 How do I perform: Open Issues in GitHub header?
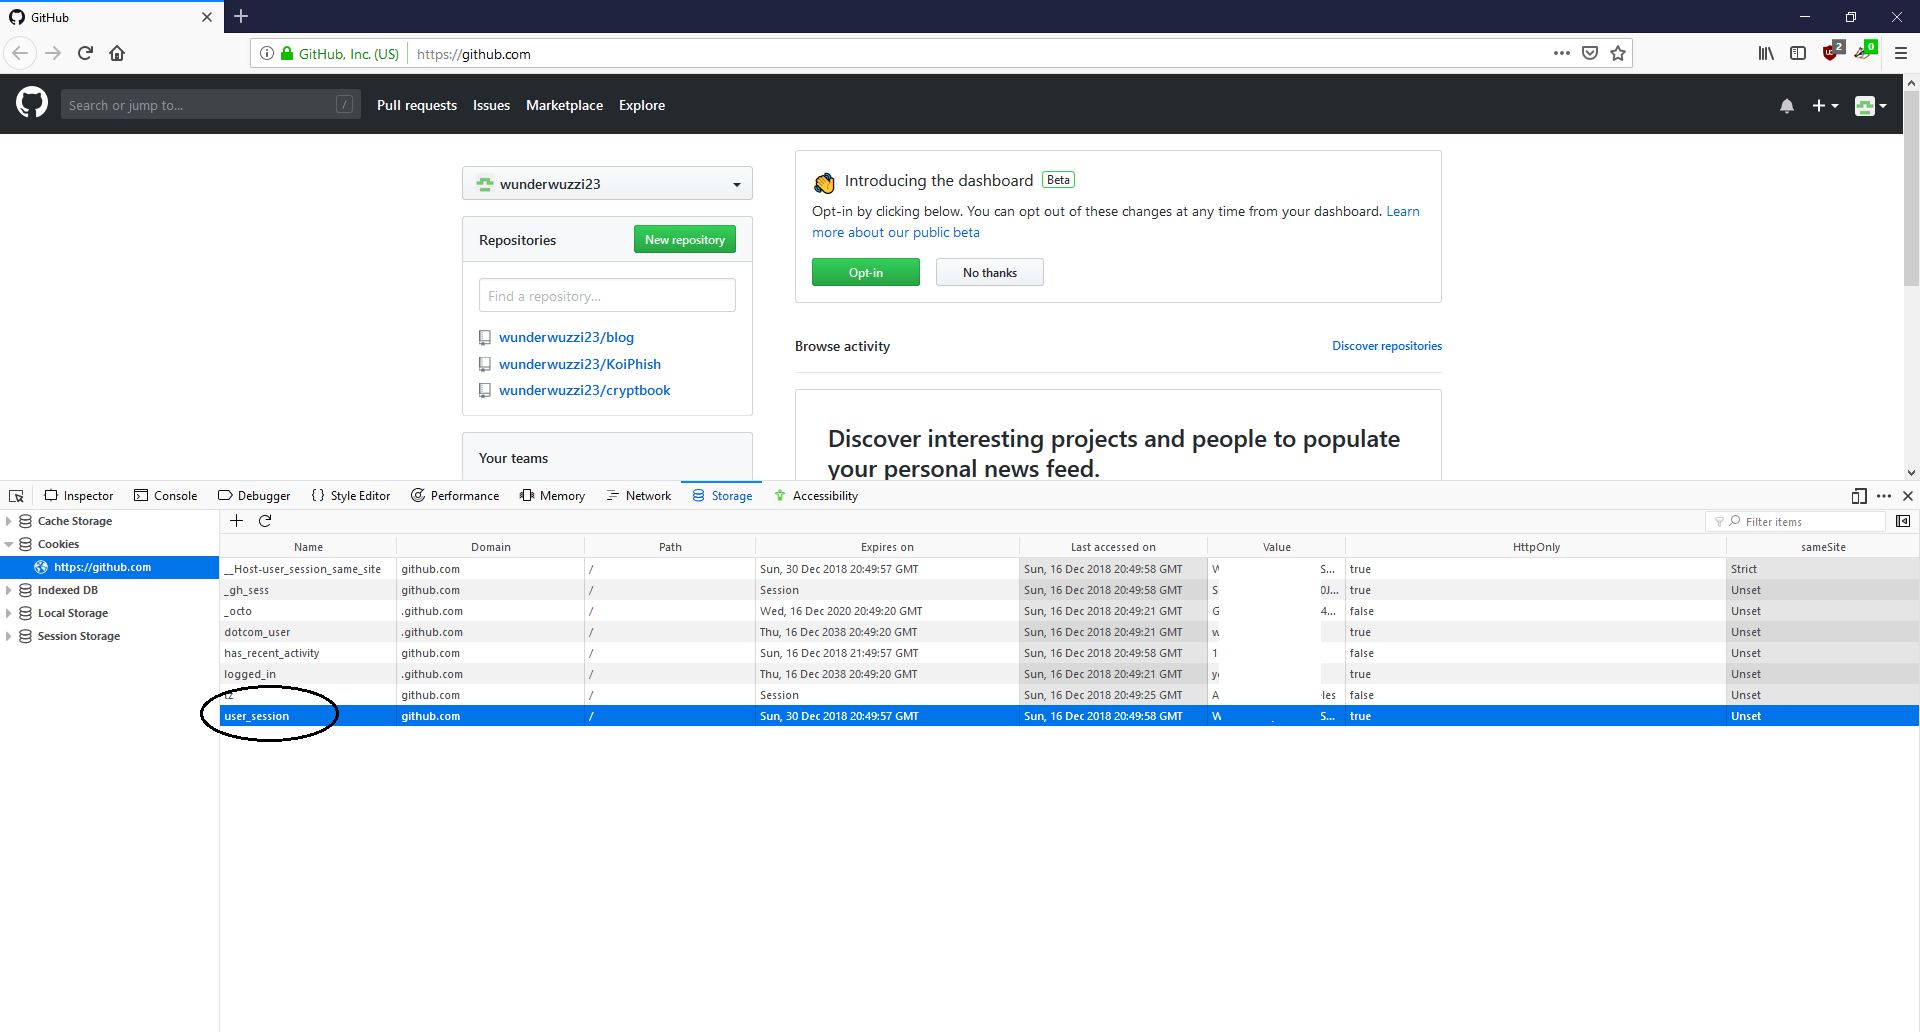[491, 105]
